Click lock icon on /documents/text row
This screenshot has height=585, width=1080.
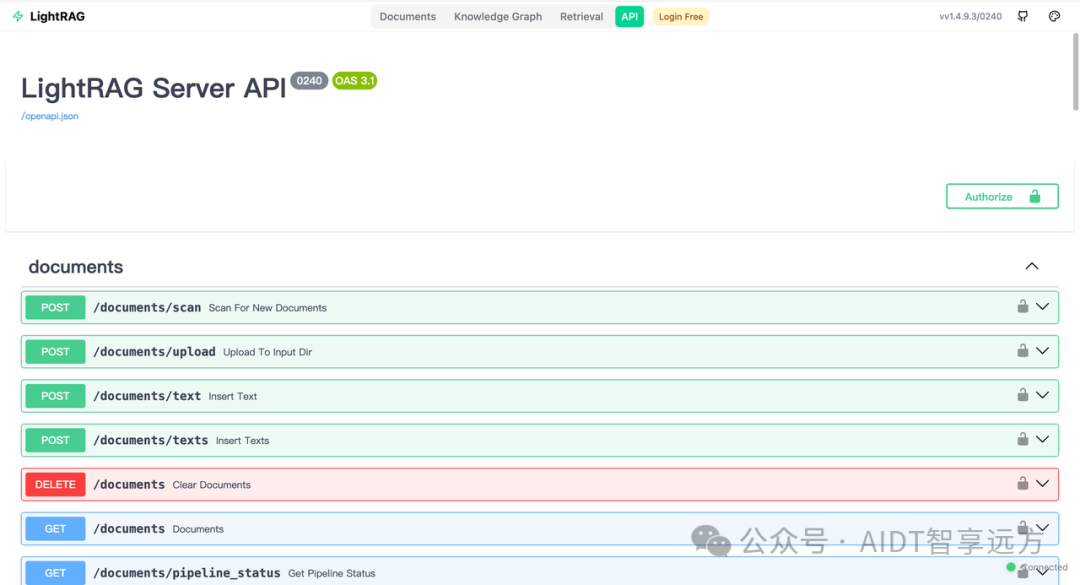point(1023,394)
